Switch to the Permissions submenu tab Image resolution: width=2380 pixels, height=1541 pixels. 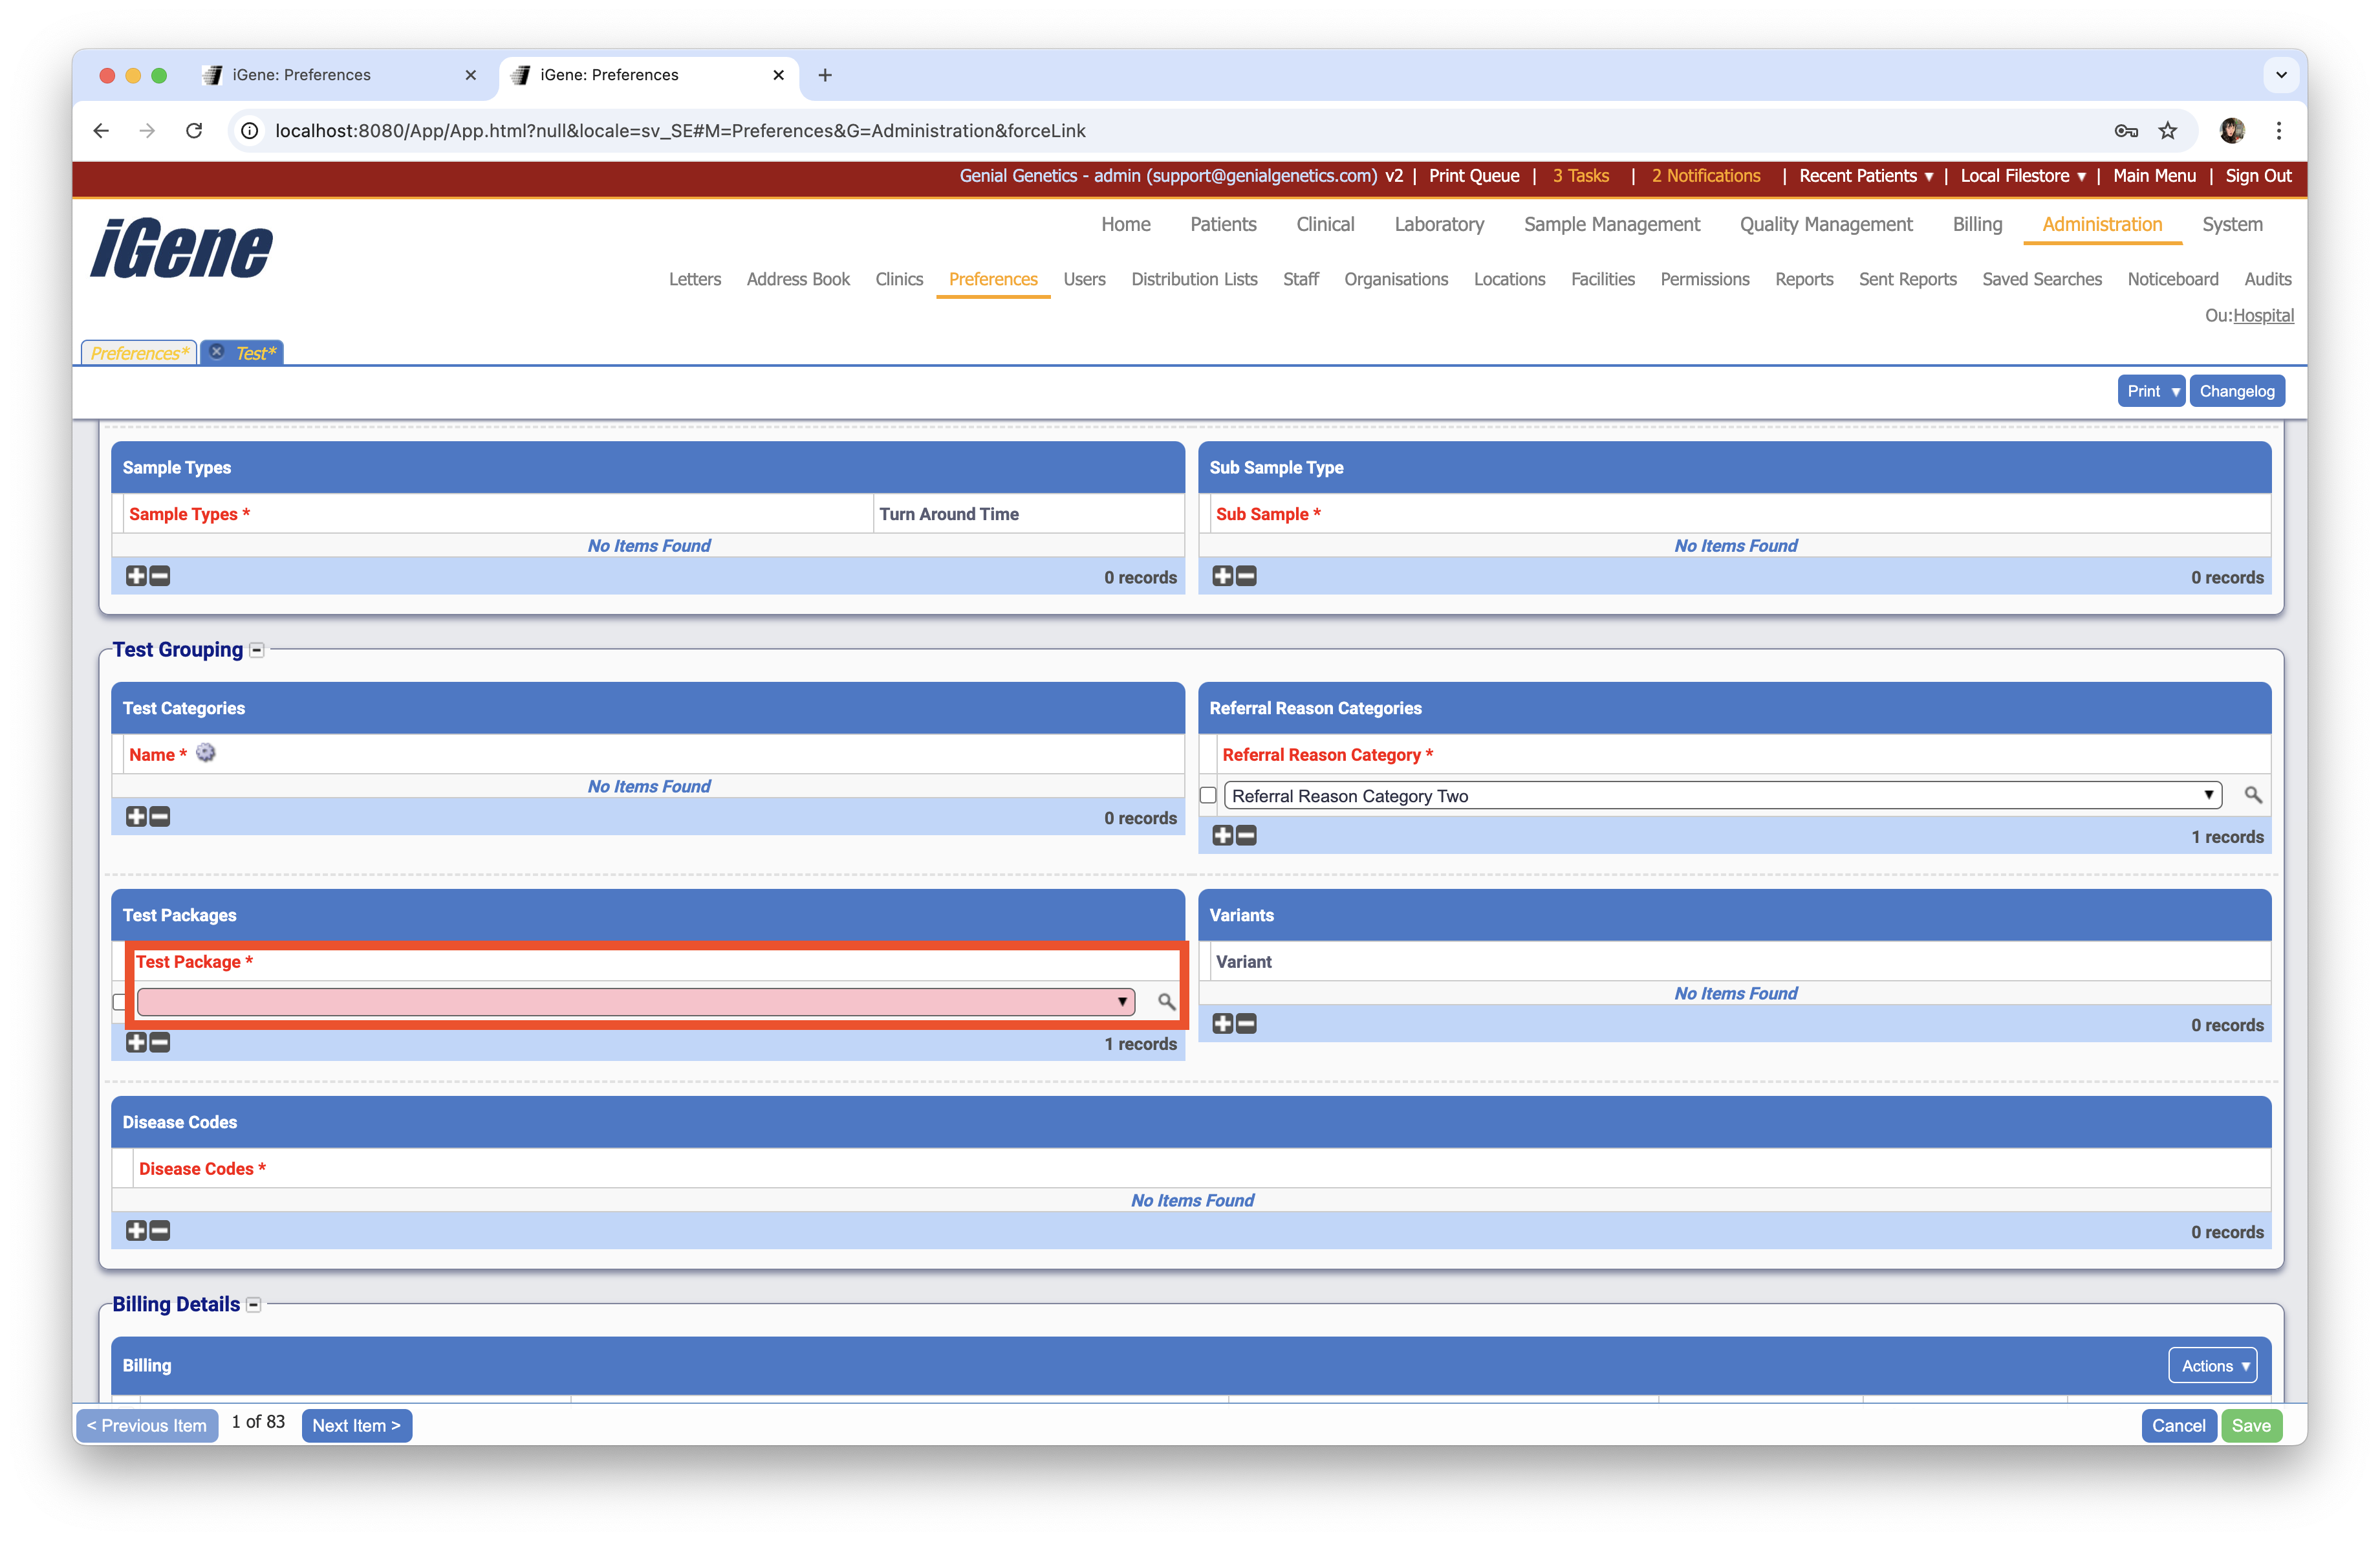pos(1704,279)
